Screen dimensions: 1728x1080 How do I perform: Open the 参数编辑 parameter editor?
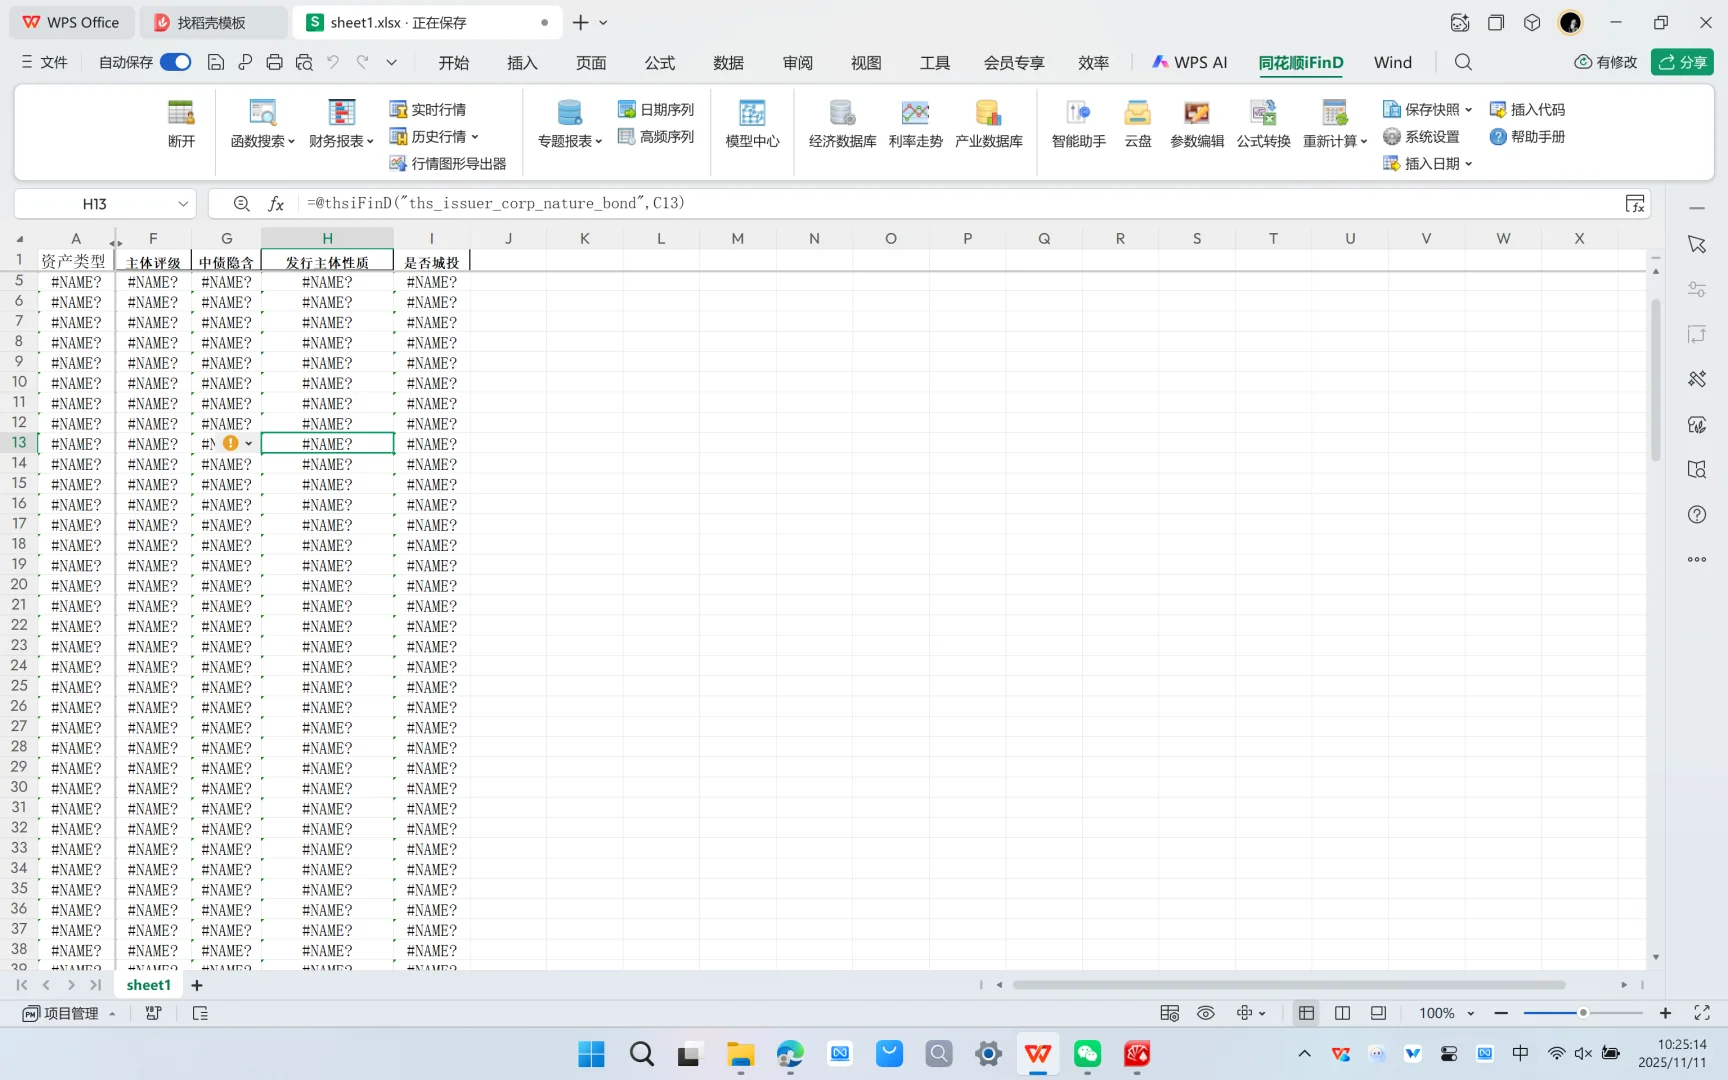click(x=1197, y=124)
